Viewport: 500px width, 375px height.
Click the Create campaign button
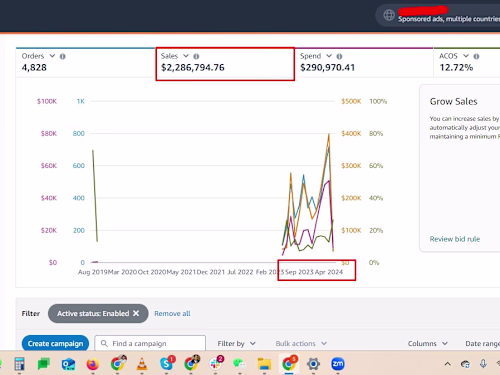55,343
